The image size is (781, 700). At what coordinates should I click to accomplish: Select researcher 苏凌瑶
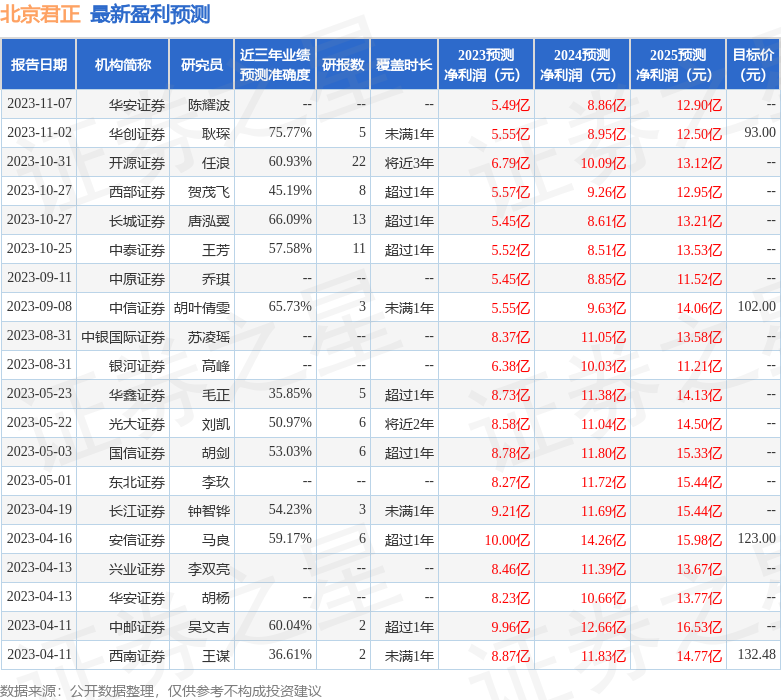[209, 336]
